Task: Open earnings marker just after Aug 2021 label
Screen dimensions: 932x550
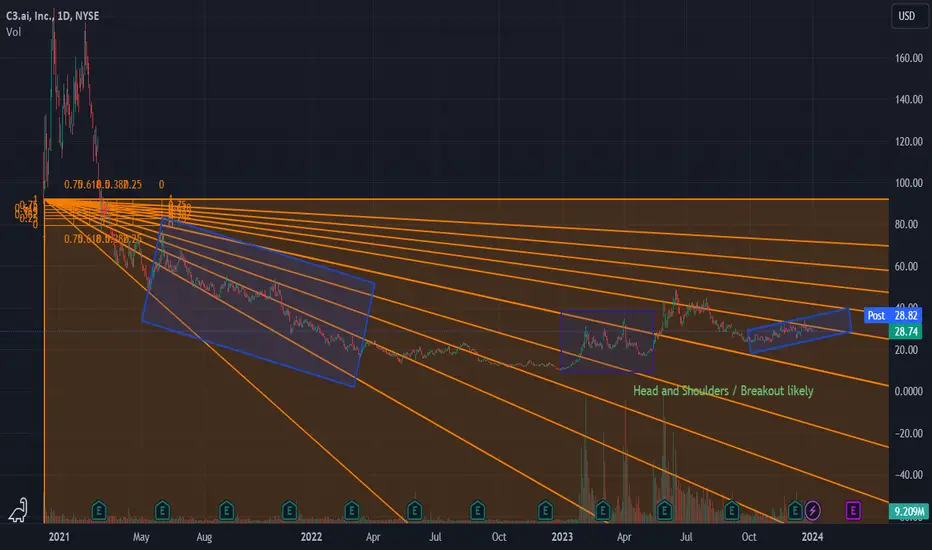Action: 226,510
